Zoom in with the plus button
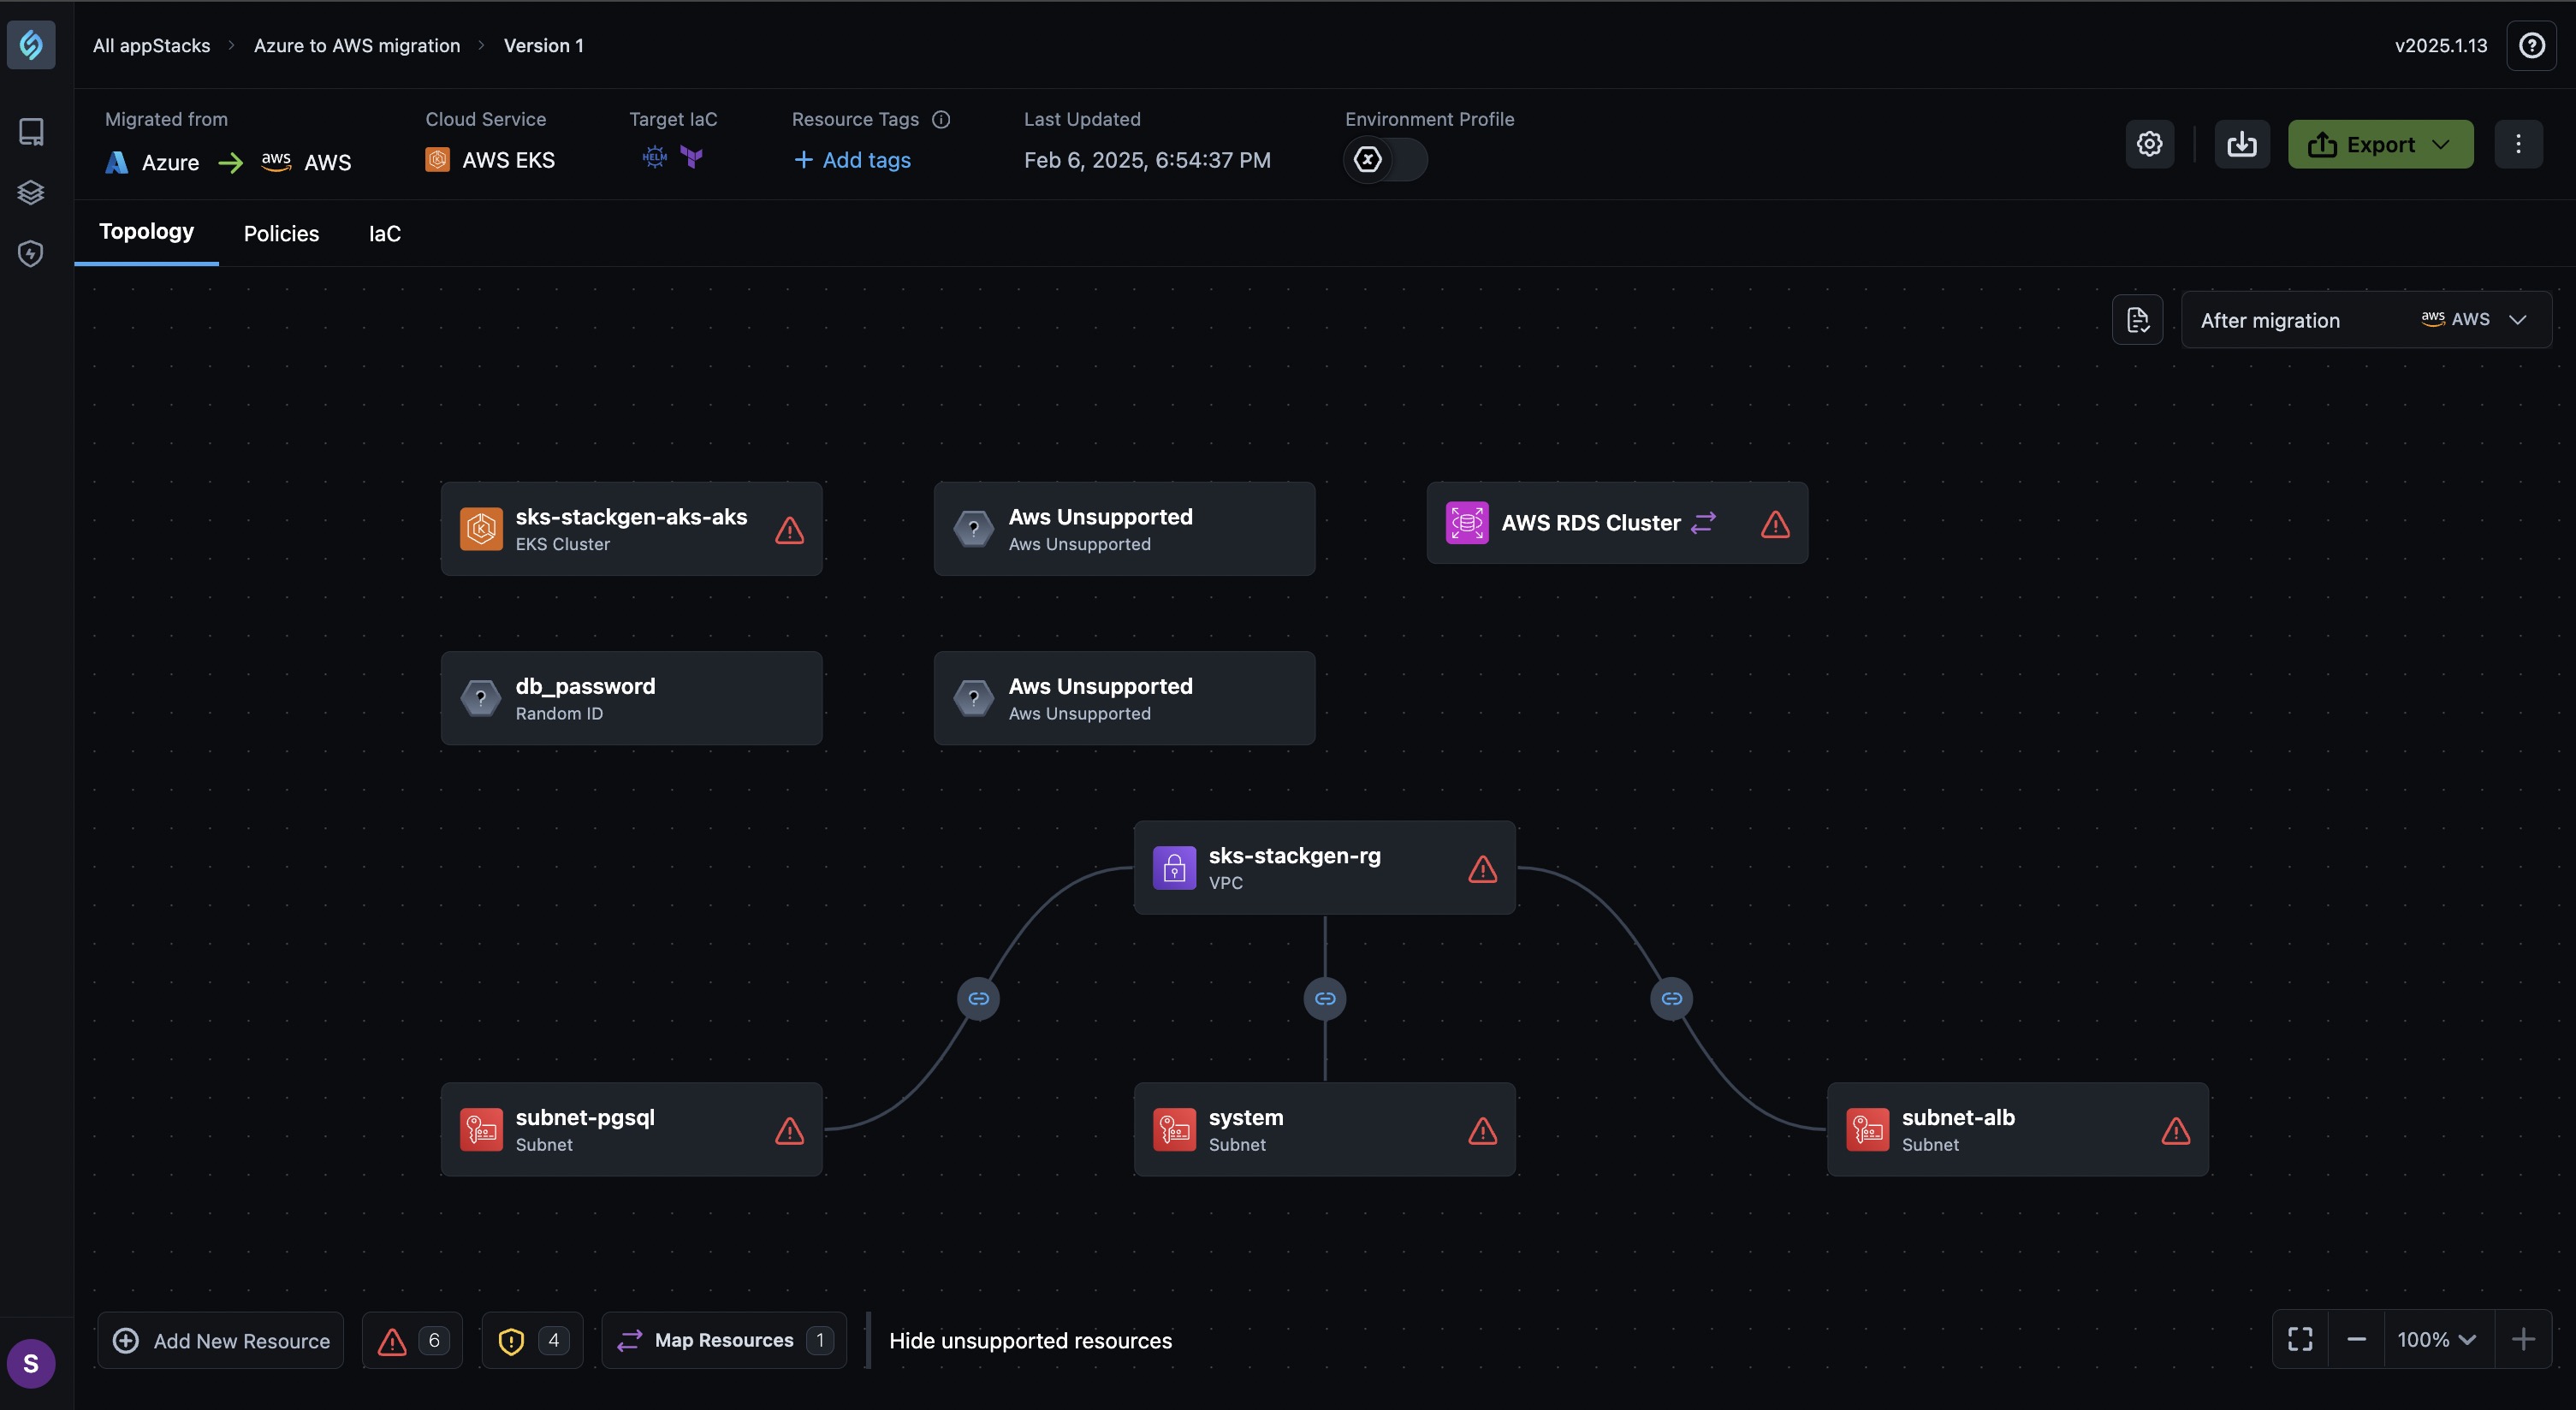The height and width of the screenshot is (1410, 2576). 2523,1339
